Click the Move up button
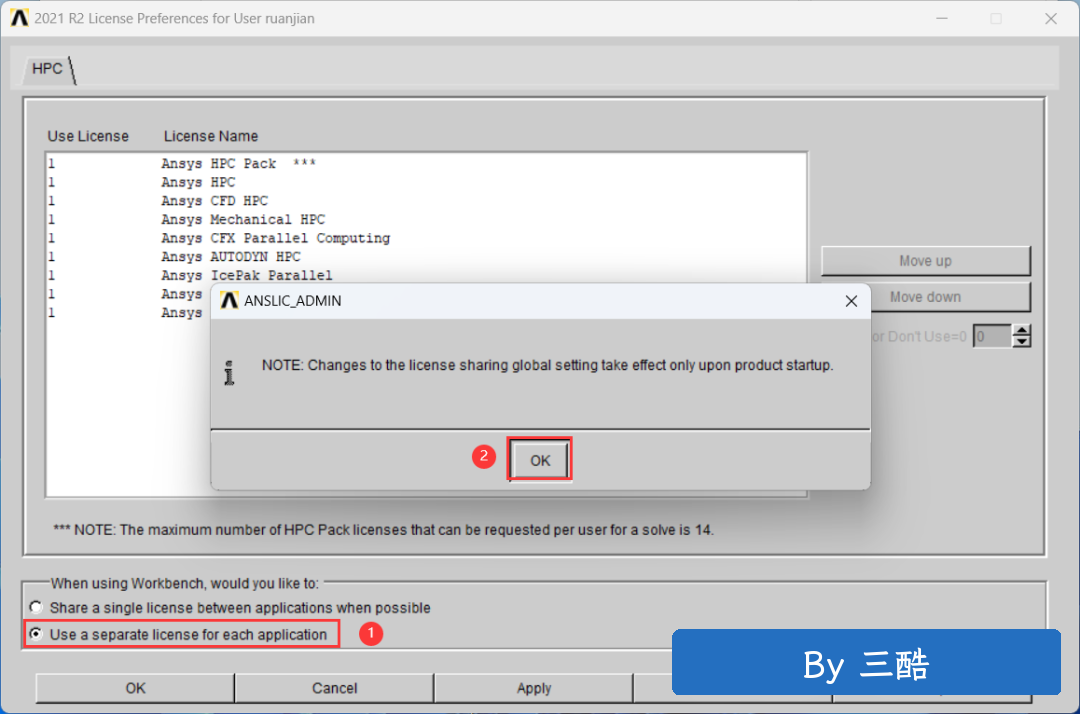Image resolution: width=1080 pixels, height=714 pixels. 926,261
